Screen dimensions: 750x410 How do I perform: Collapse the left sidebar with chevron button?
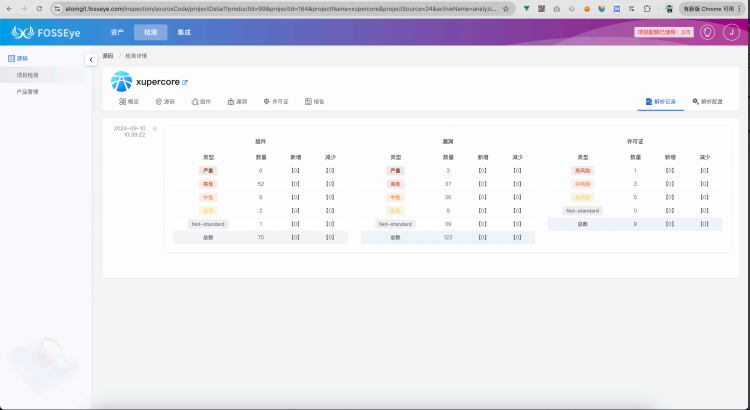click(91, 59)
